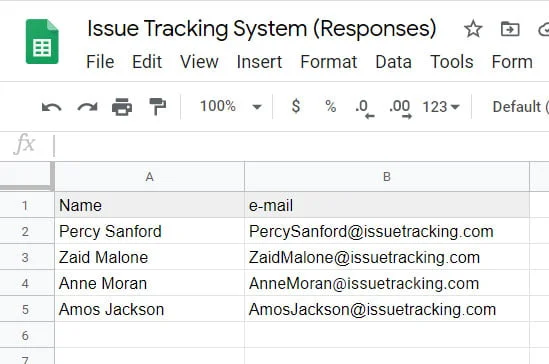Open the Insert menu
This screenshot has width=549, height=364.
pos(259,62)
